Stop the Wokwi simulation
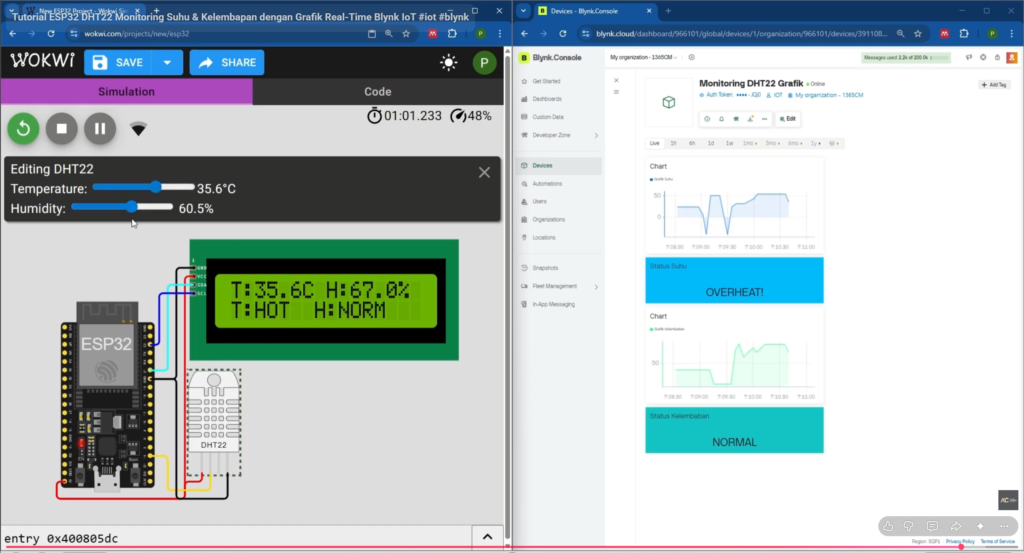1024x553 pixels. pyautogui.click(x=62, y=129)
